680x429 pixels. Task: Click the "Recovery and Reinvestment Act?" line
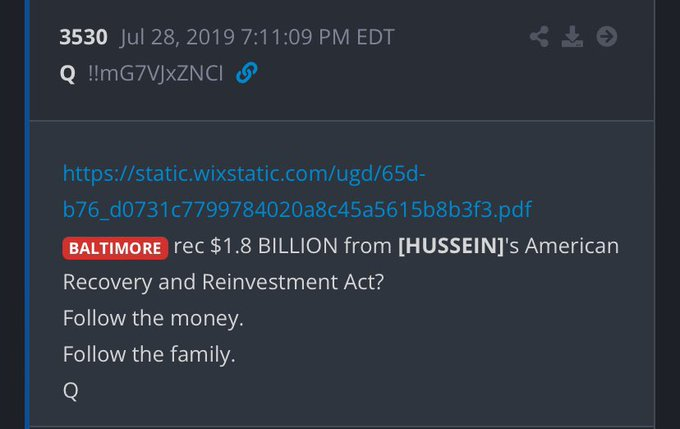(x=224, y=282)
